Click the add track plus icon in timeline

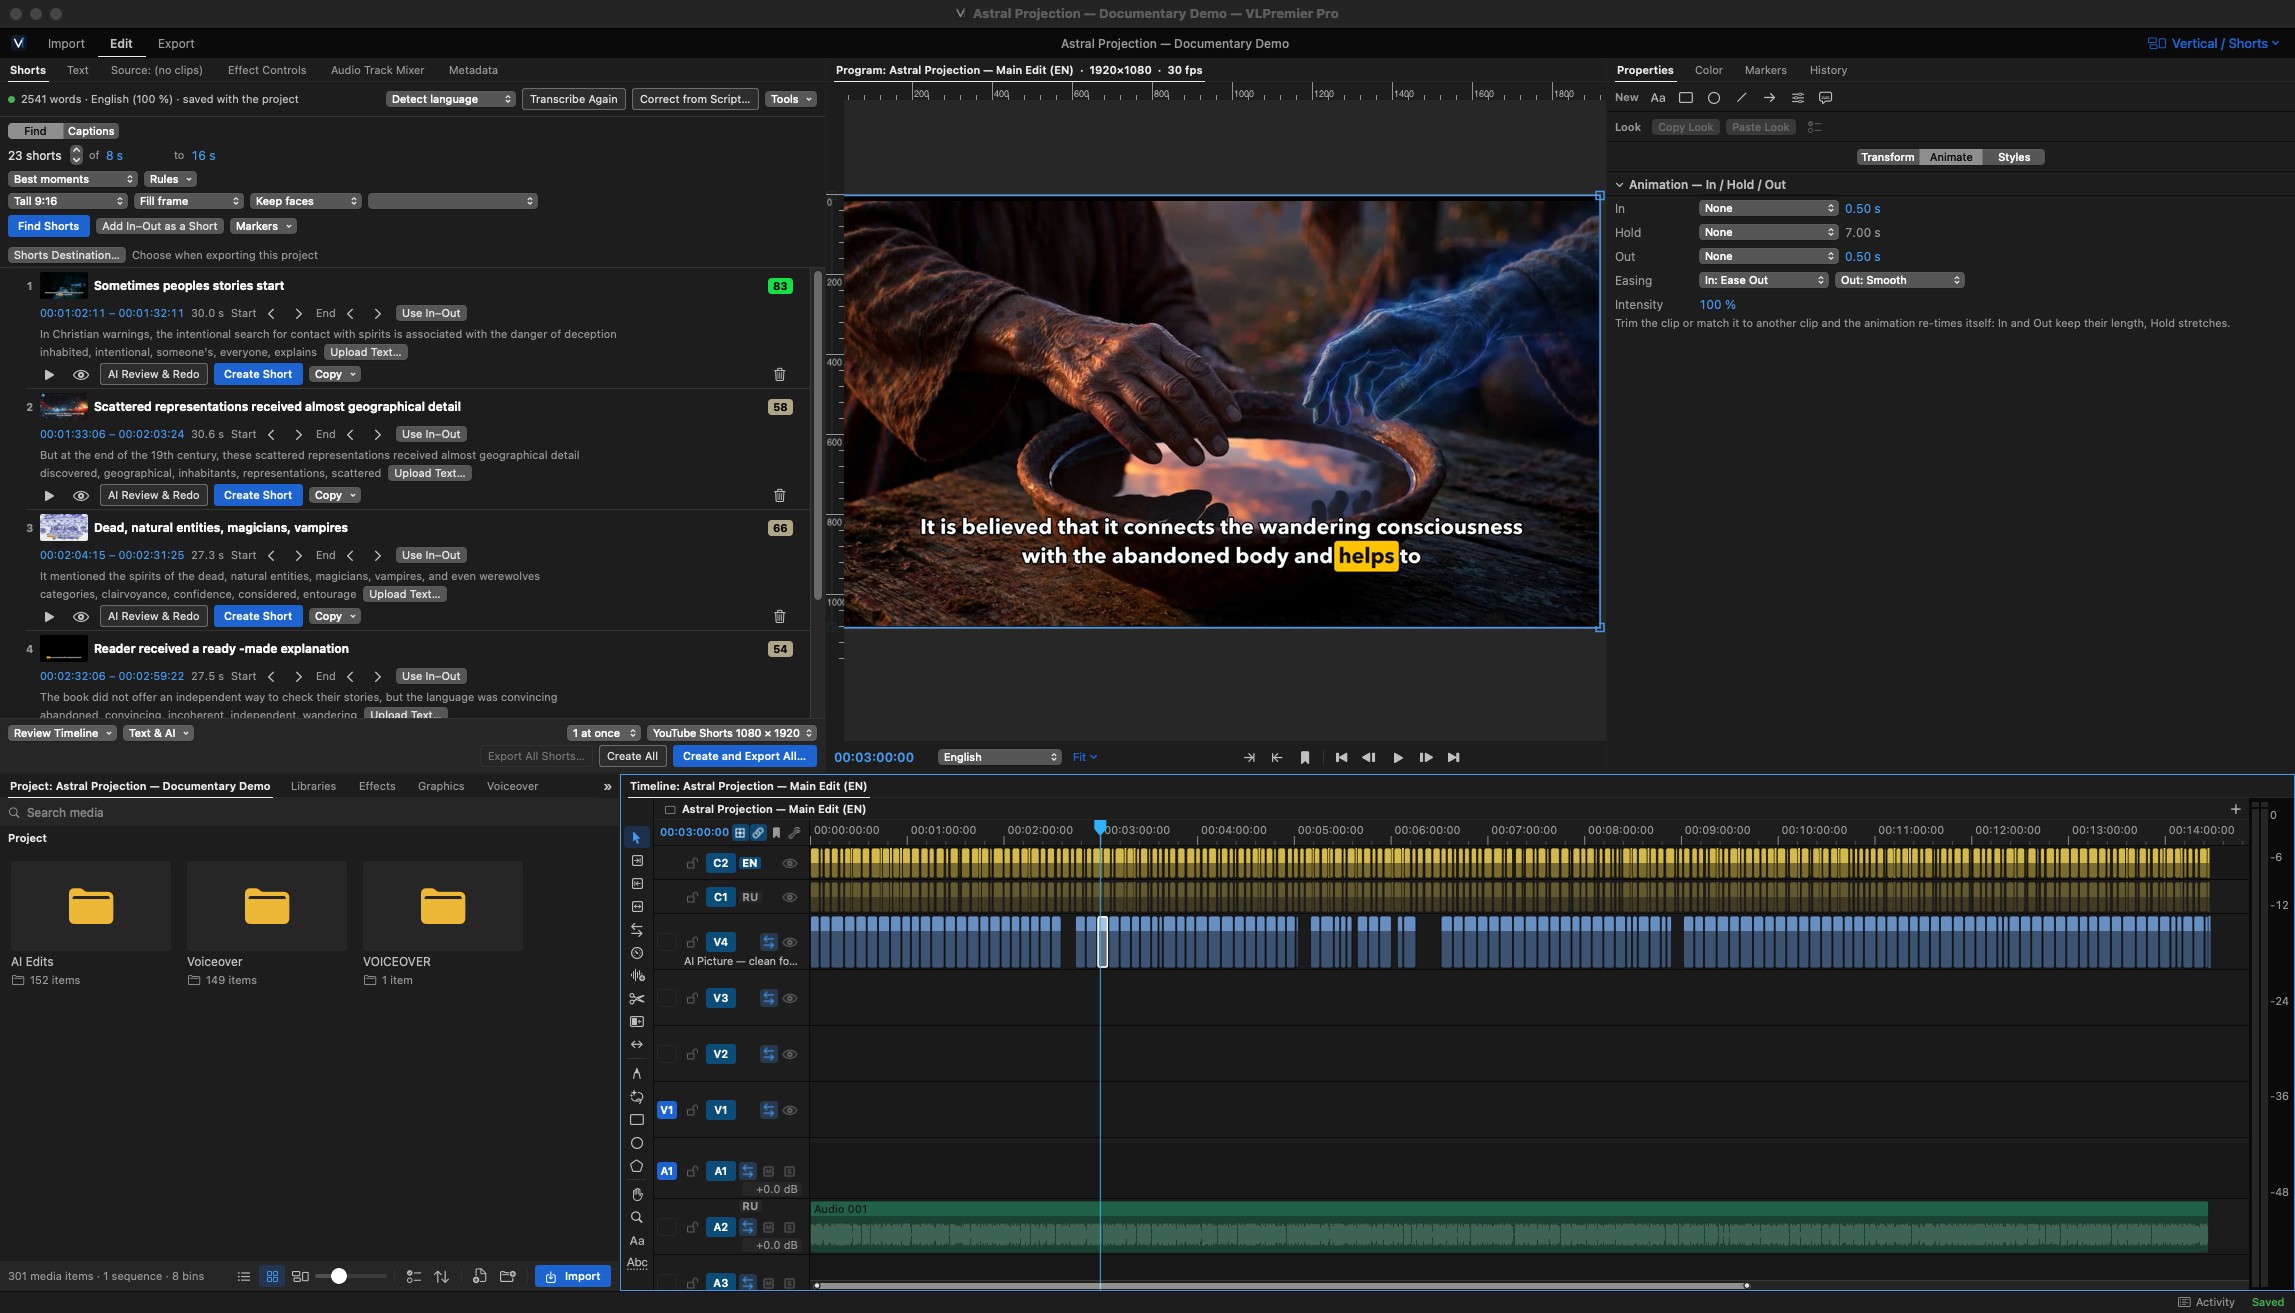point(2235,809)
